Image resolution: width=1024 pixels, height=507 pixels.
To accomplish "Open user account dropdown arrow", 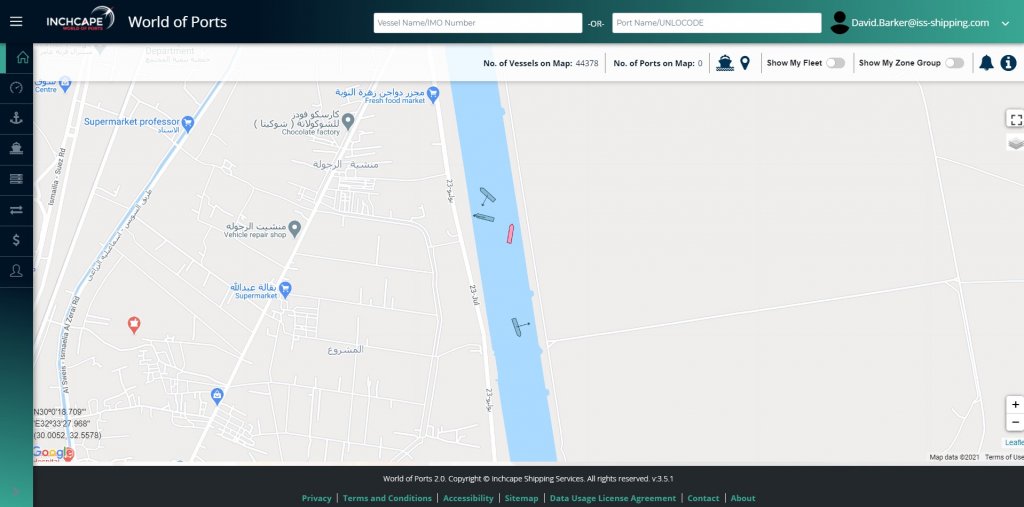I will 1005,24.
